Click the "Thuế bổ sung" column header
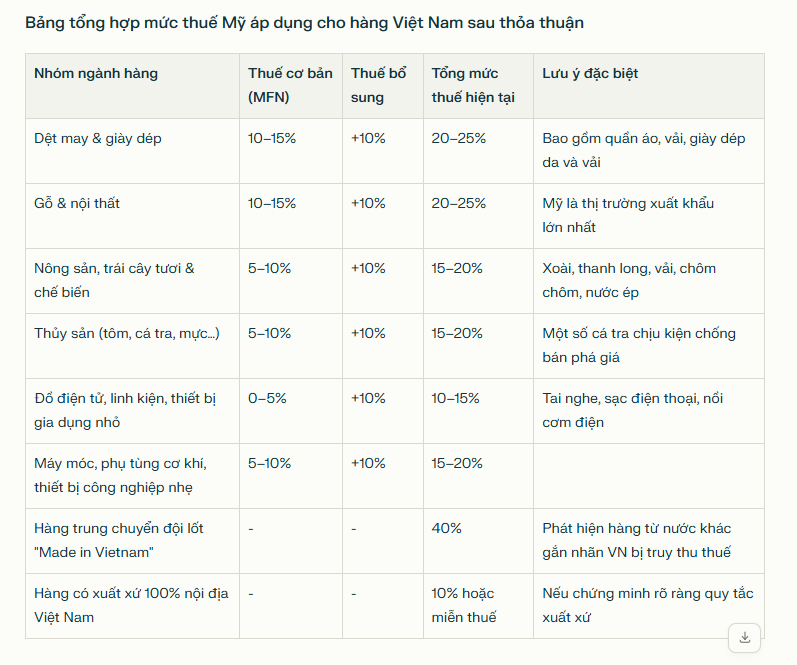Viewport: 797px width, 665px height. [x=379, y=85]
